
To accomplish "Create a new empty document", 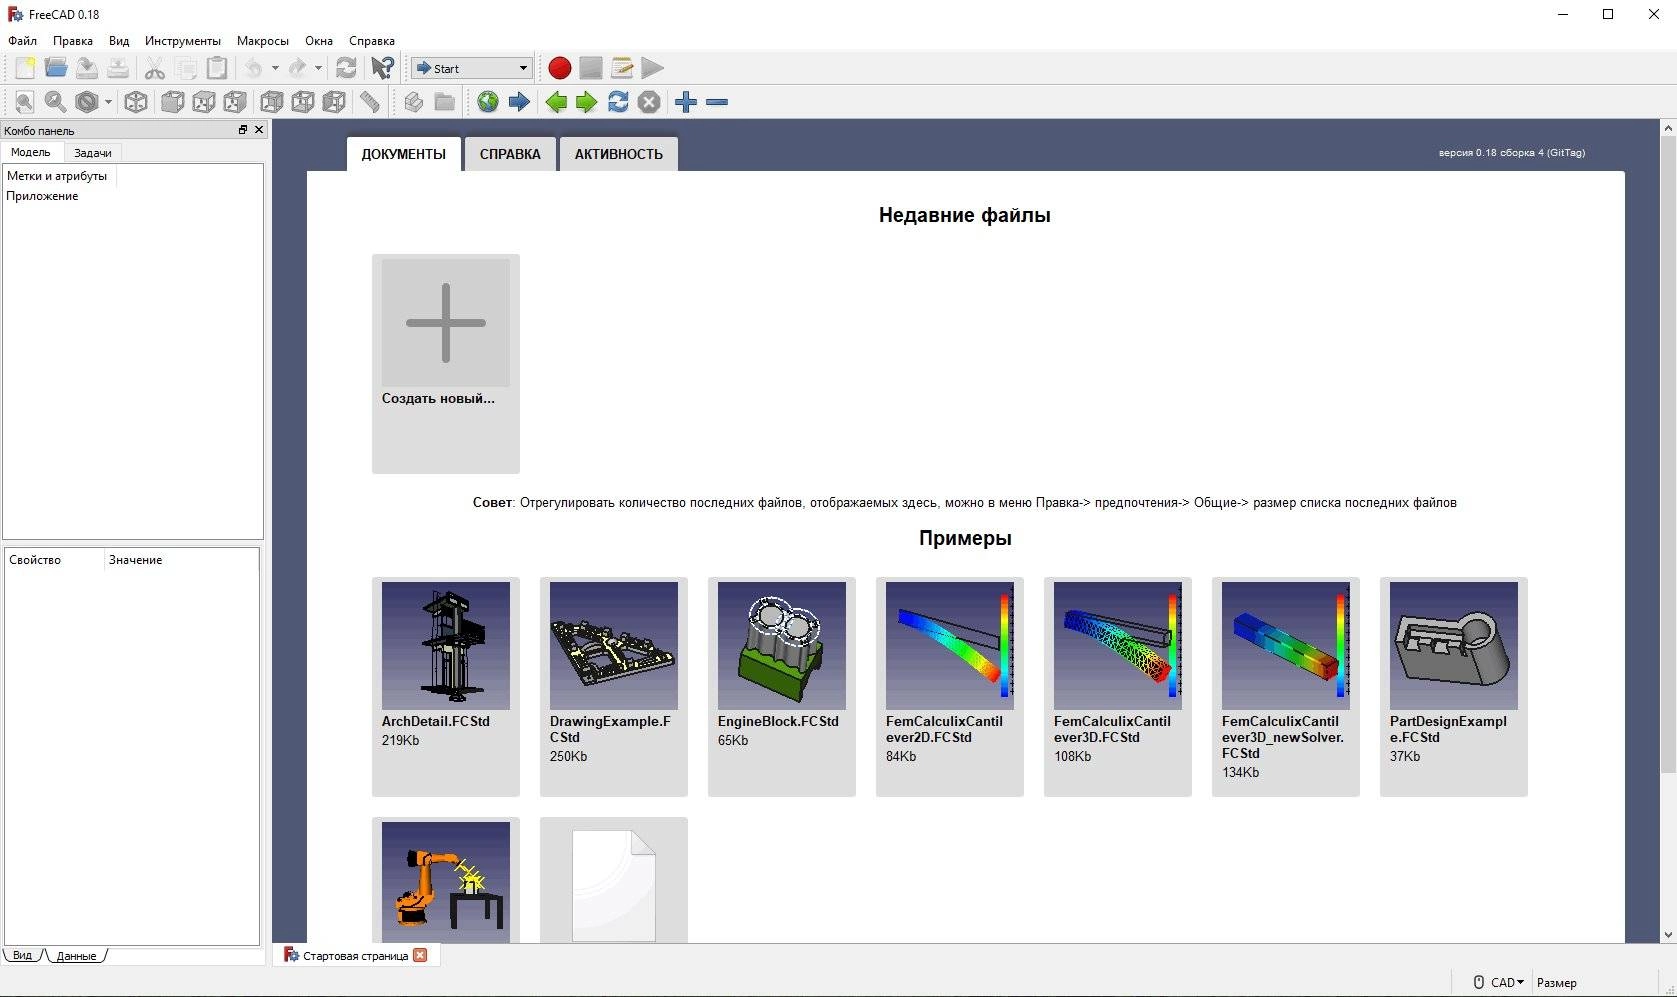I will (x=25, y=68).
